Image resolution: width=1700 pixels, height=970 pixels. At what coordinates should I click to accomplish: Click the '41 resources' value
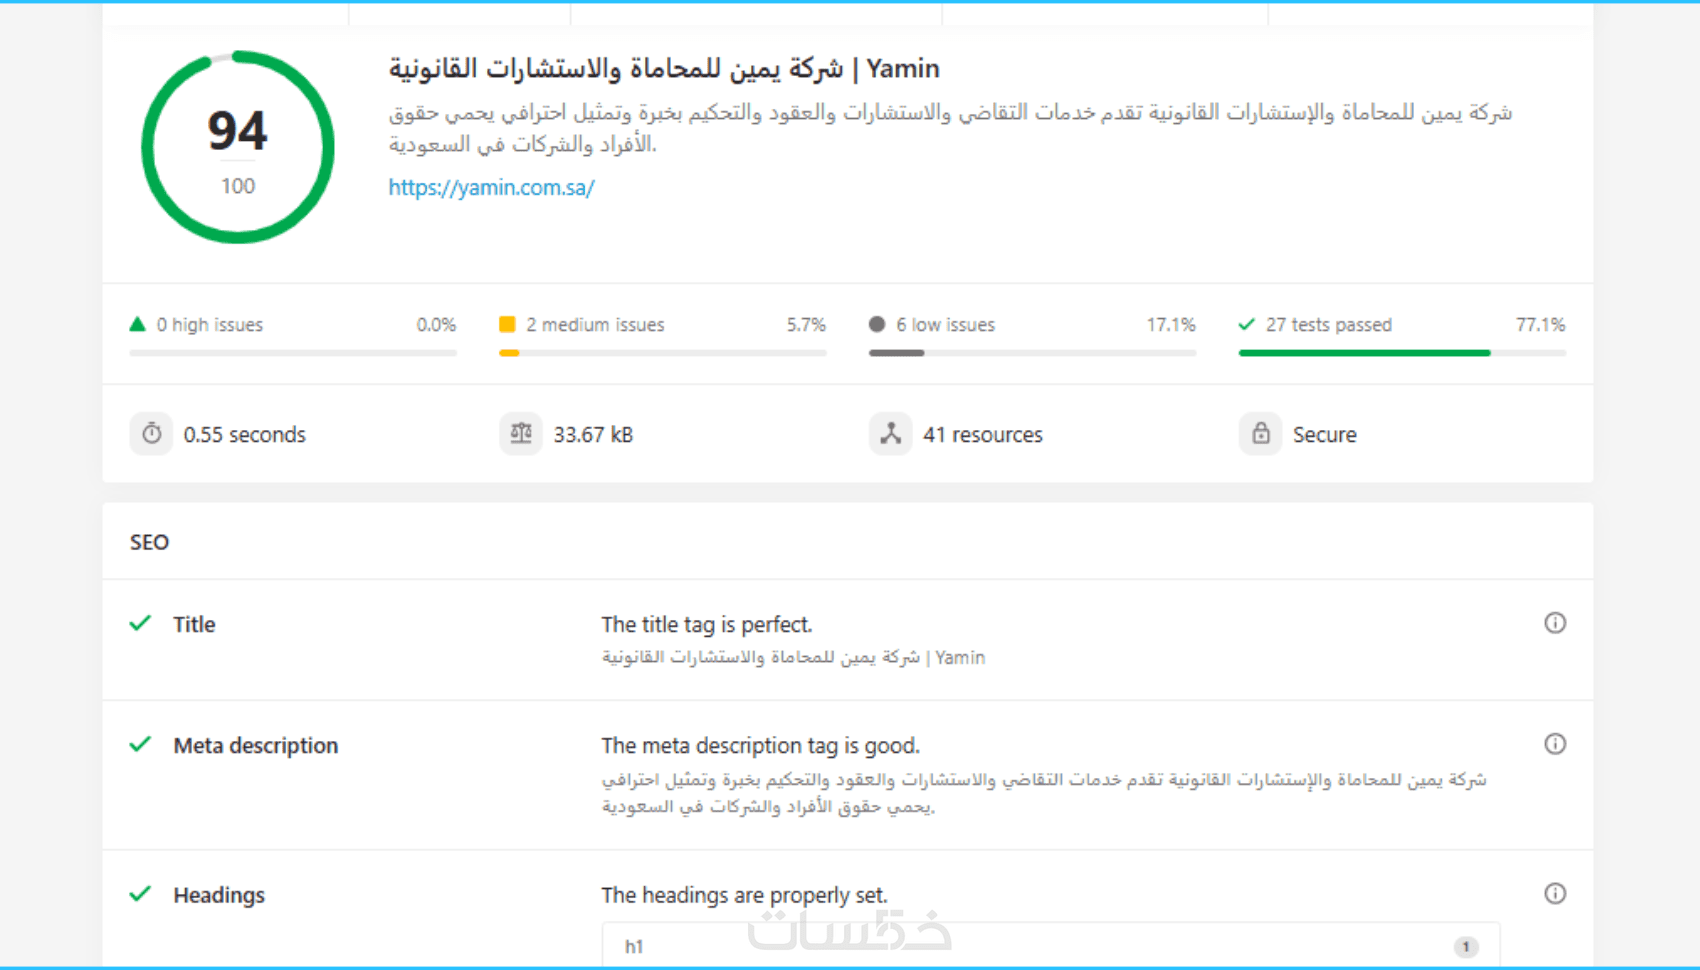point(983,435)
